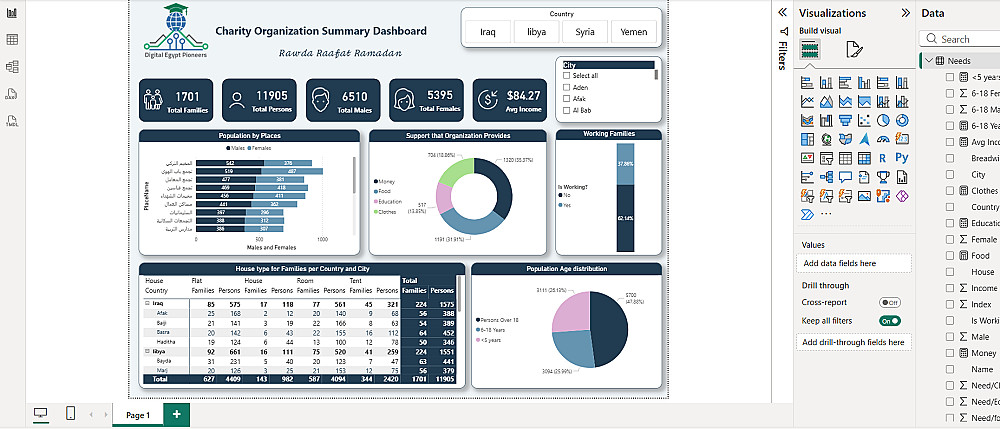Open Page 1 tab

coord(138,415)
